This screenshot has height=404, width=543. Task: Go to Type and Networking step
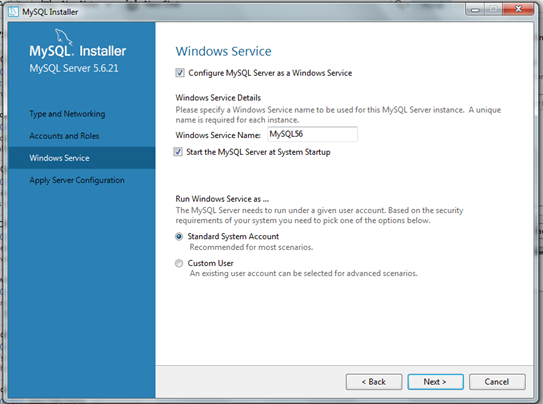[x=67, y=114]
